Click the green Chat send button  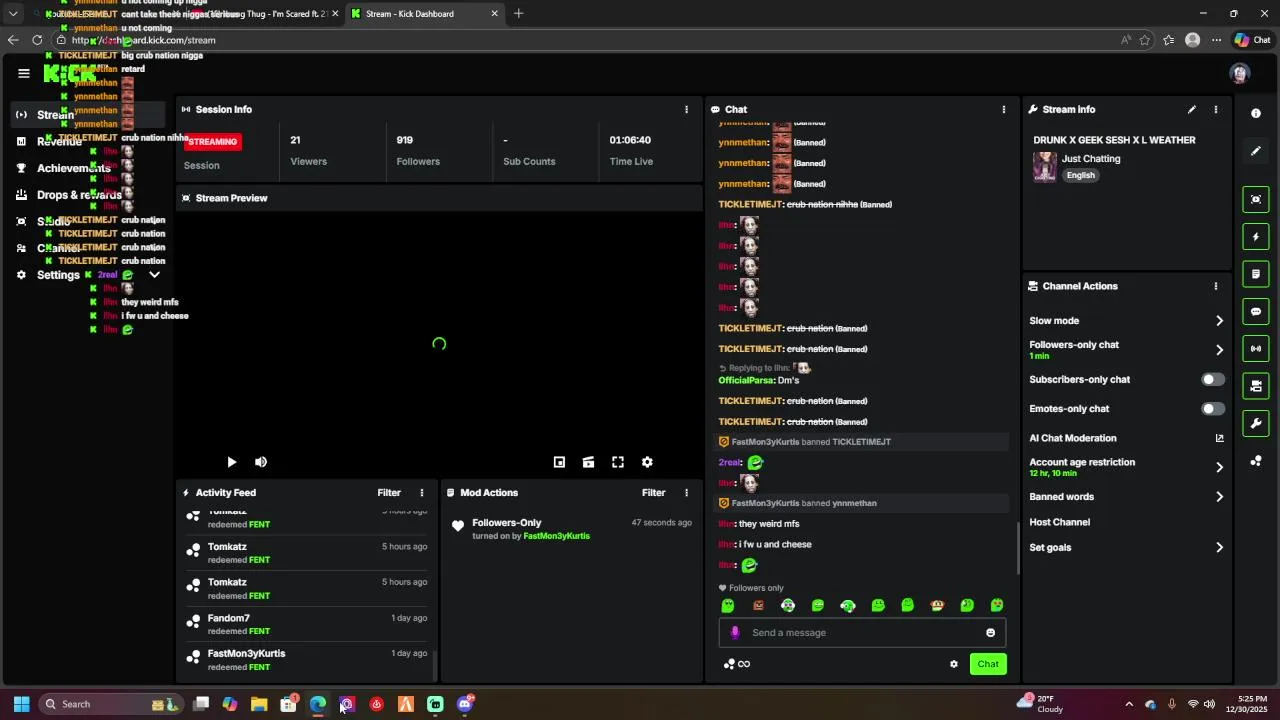pyautogui.click(x=988, y=664)
